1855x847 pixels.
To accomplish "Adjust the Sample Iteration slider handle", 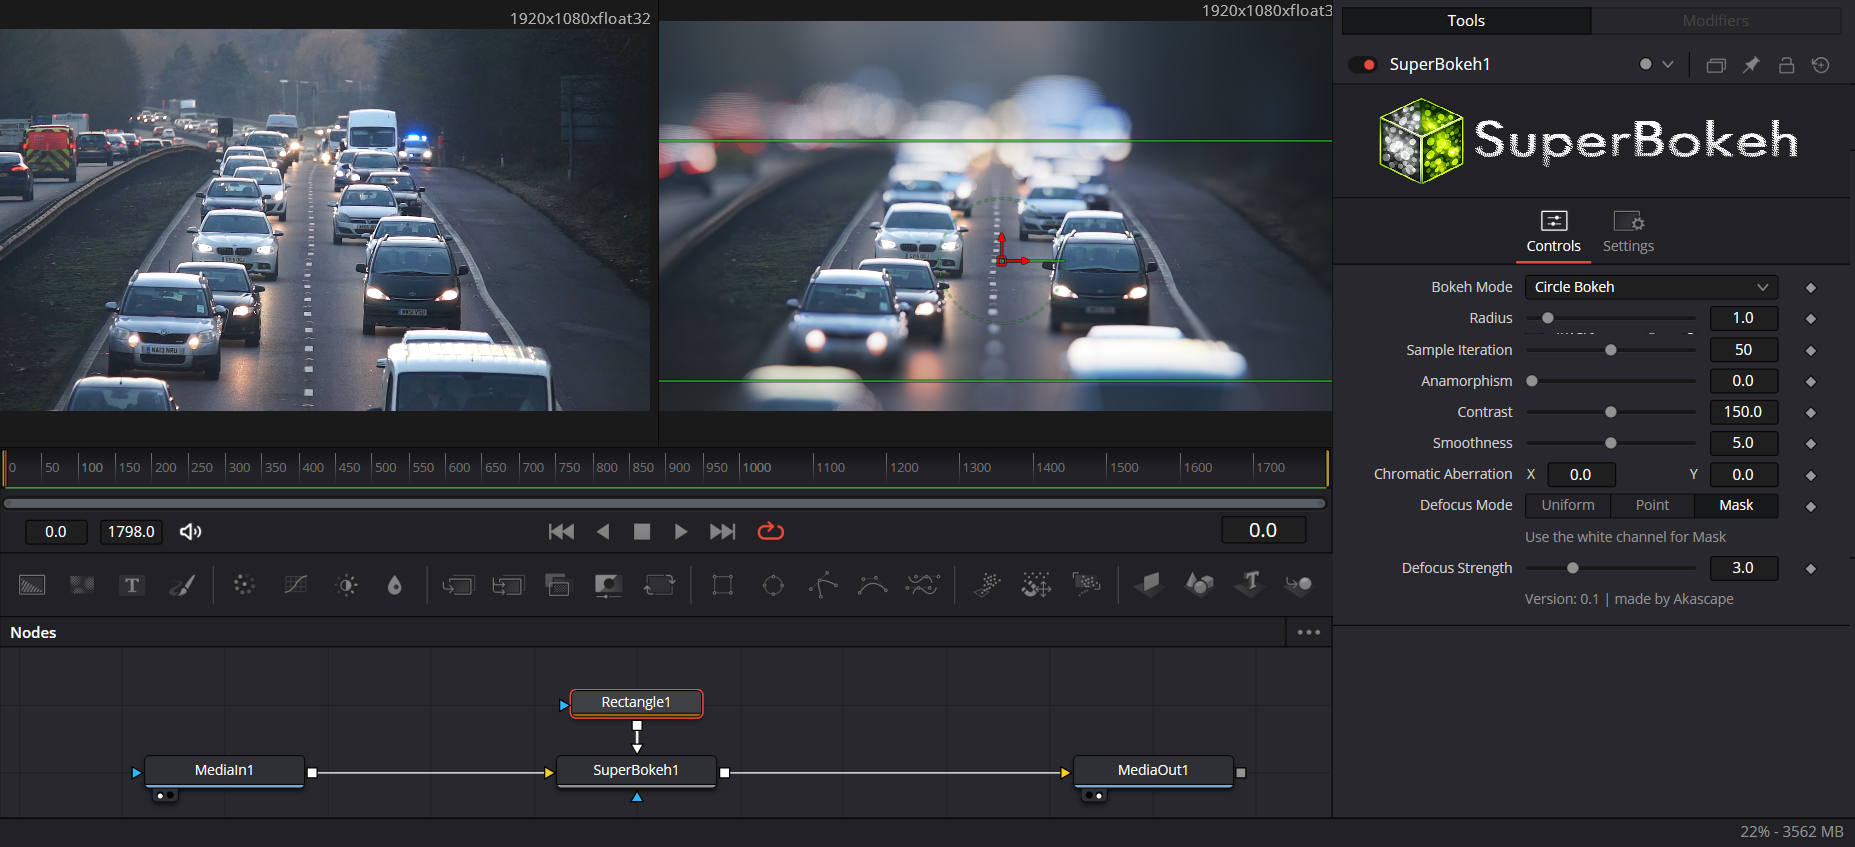I will tap(1610, 350).
